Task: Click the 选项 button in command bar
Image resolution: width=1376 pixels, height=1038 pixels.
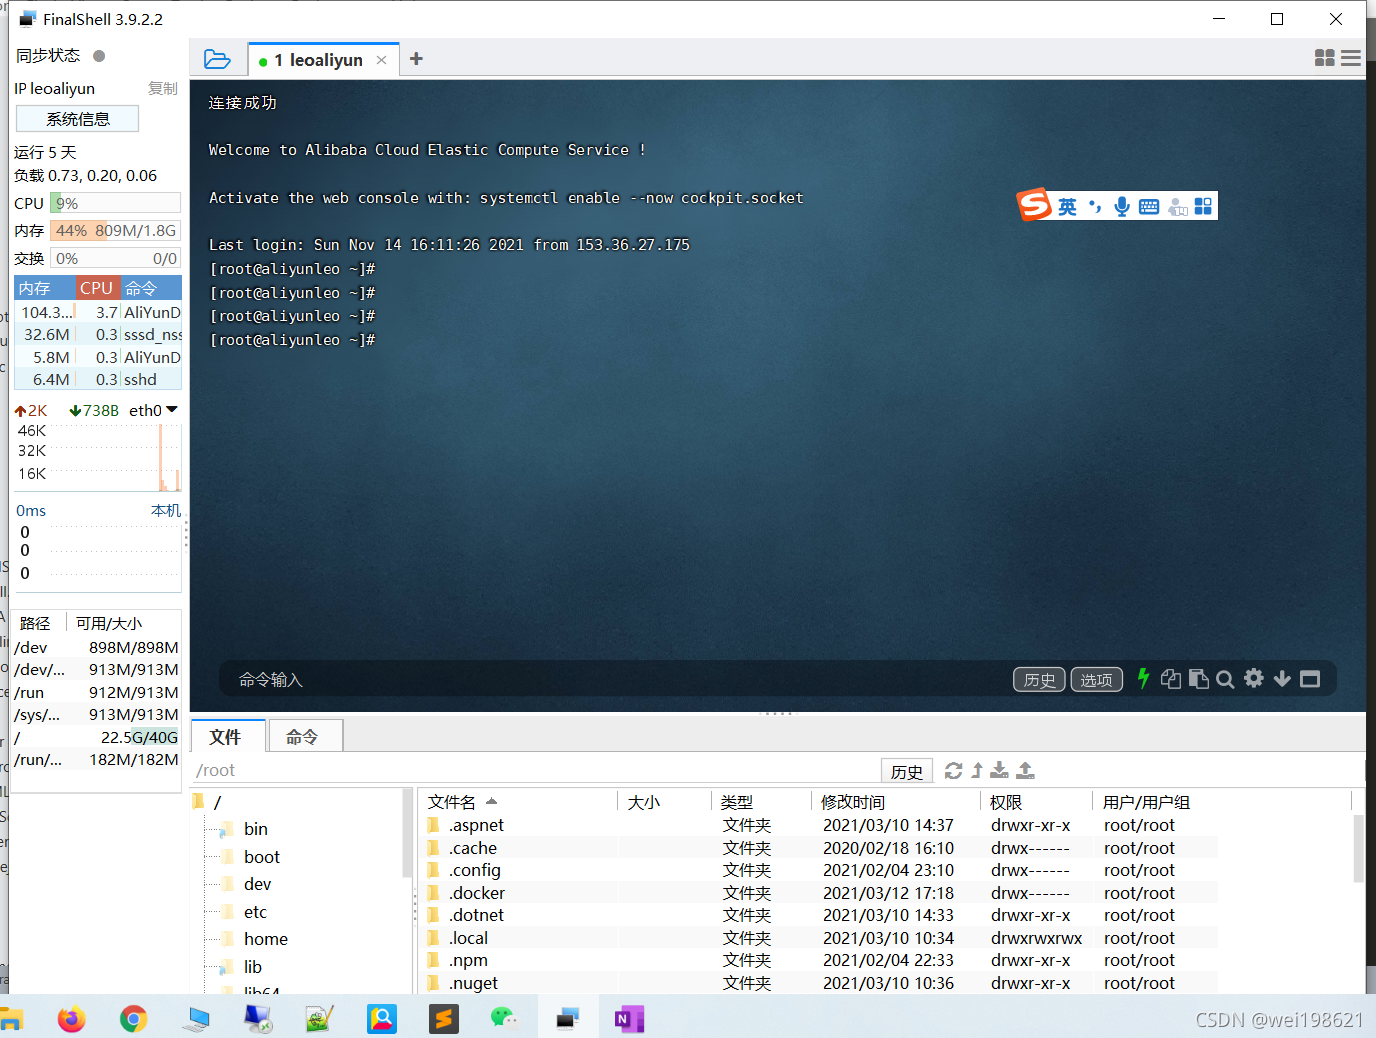Action: click(x=1096, y=680)
